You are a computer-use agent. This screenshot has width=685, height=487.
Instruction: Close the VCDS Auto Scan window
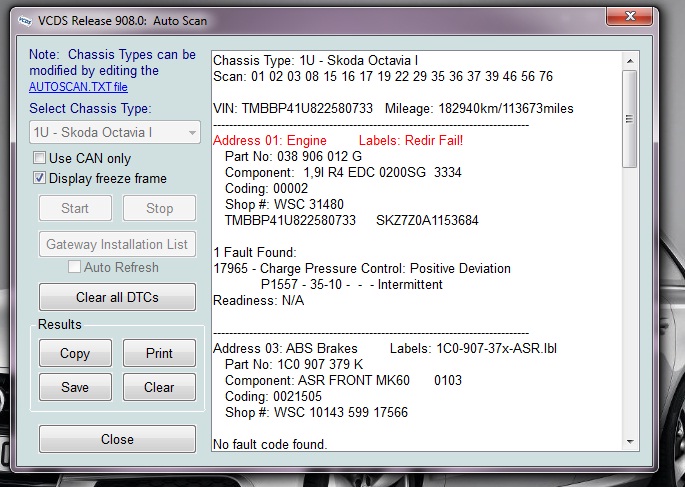pos(630,17)
